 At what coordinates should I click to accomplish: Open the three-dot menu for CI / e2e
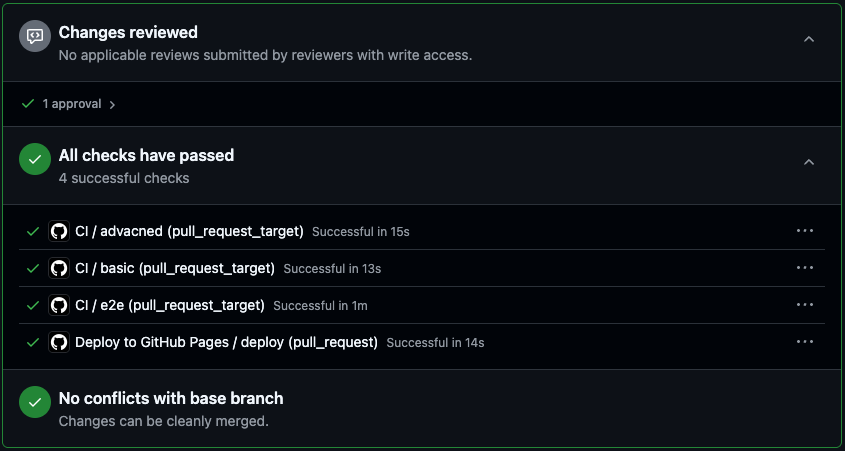coord(805,305)
